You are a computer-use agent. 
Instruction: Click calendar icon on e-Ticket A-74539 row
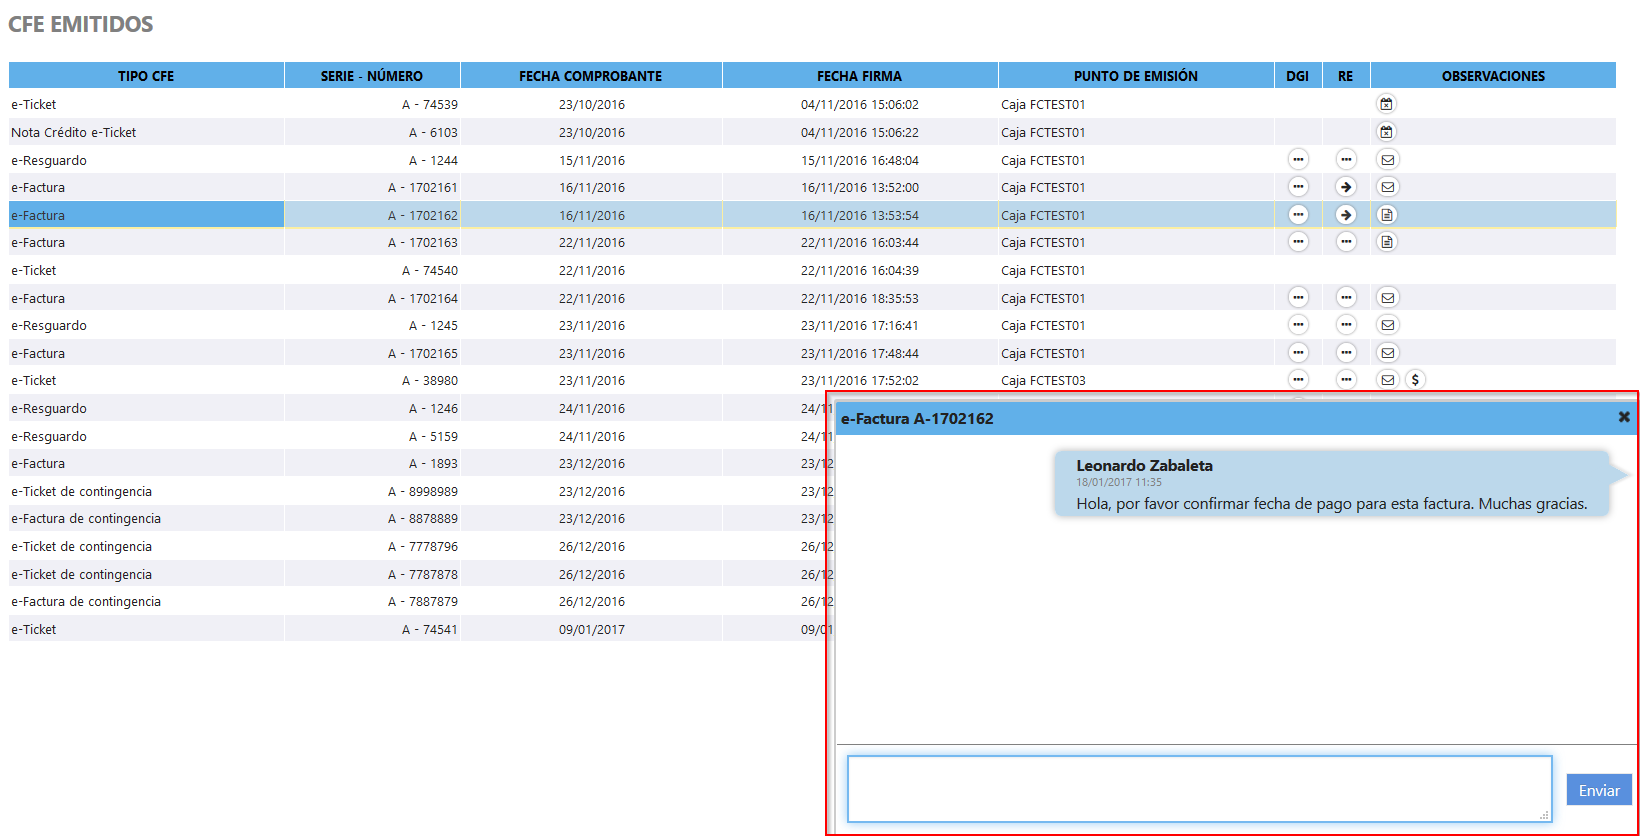1386,104
